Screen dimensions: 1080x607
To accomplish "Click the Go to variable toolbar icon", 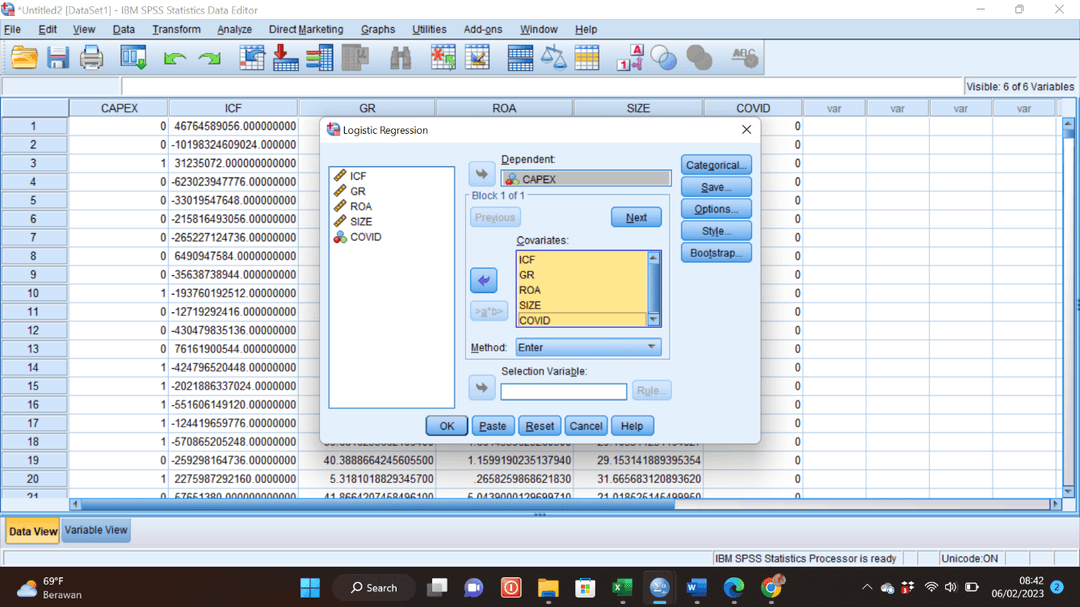I will [x=286, y=58].
